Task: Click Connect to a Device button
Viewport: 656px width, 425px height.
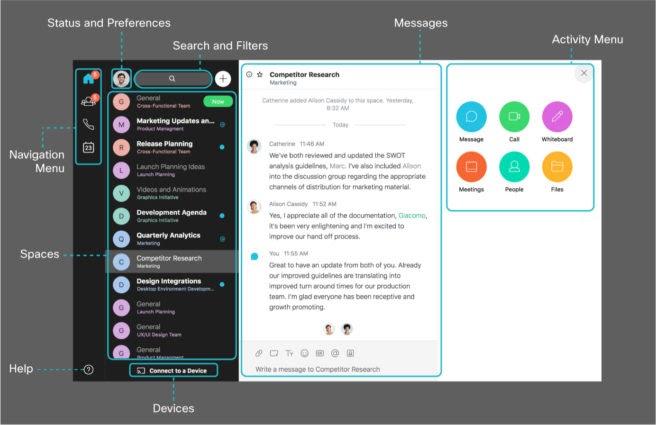Action: pos(173,370)
